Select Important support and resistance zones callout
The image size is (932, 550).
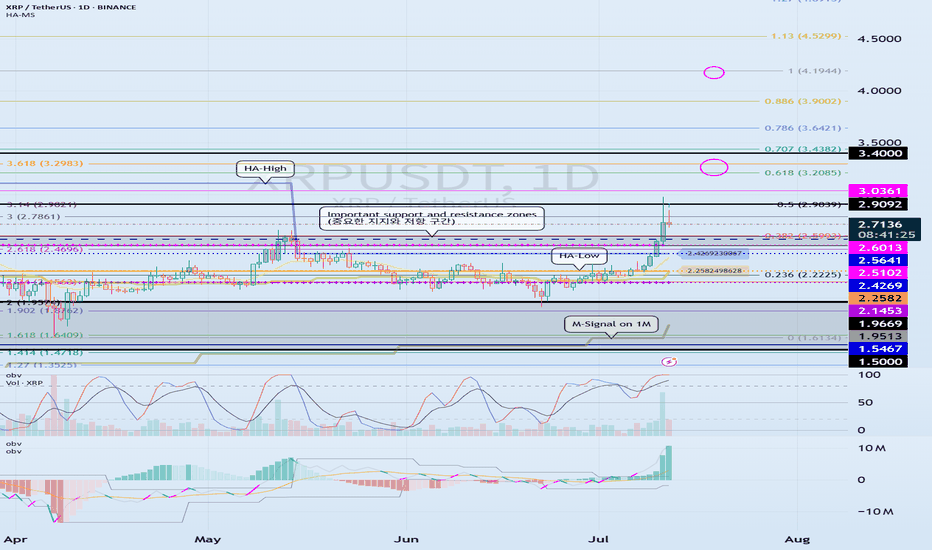[432, 218]
